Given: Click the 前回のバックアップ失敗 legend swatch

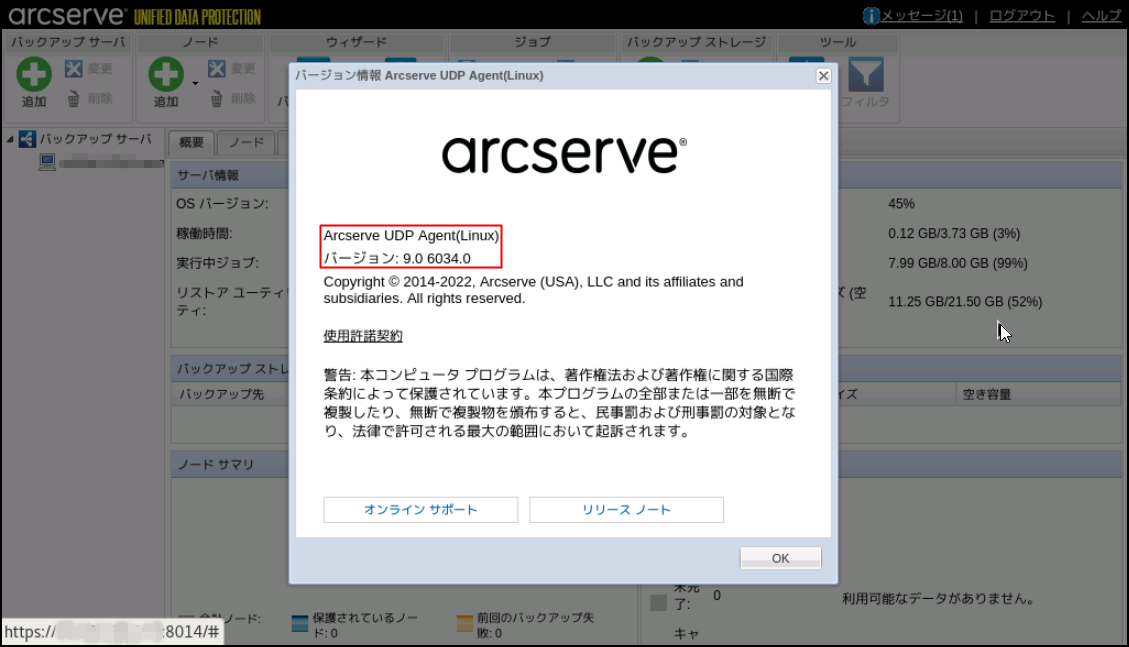Looking at the screenshot, I should 464,623.
